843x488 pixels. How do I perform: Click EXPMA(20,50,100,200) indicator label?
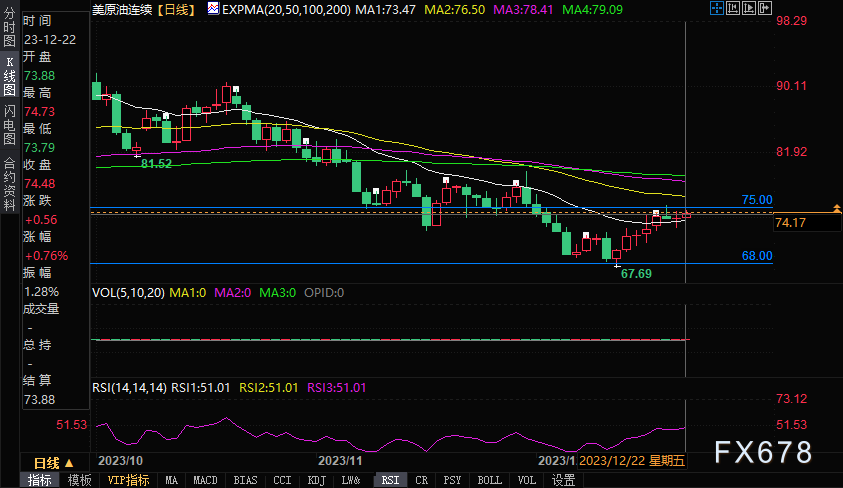(x=287, y=9)
